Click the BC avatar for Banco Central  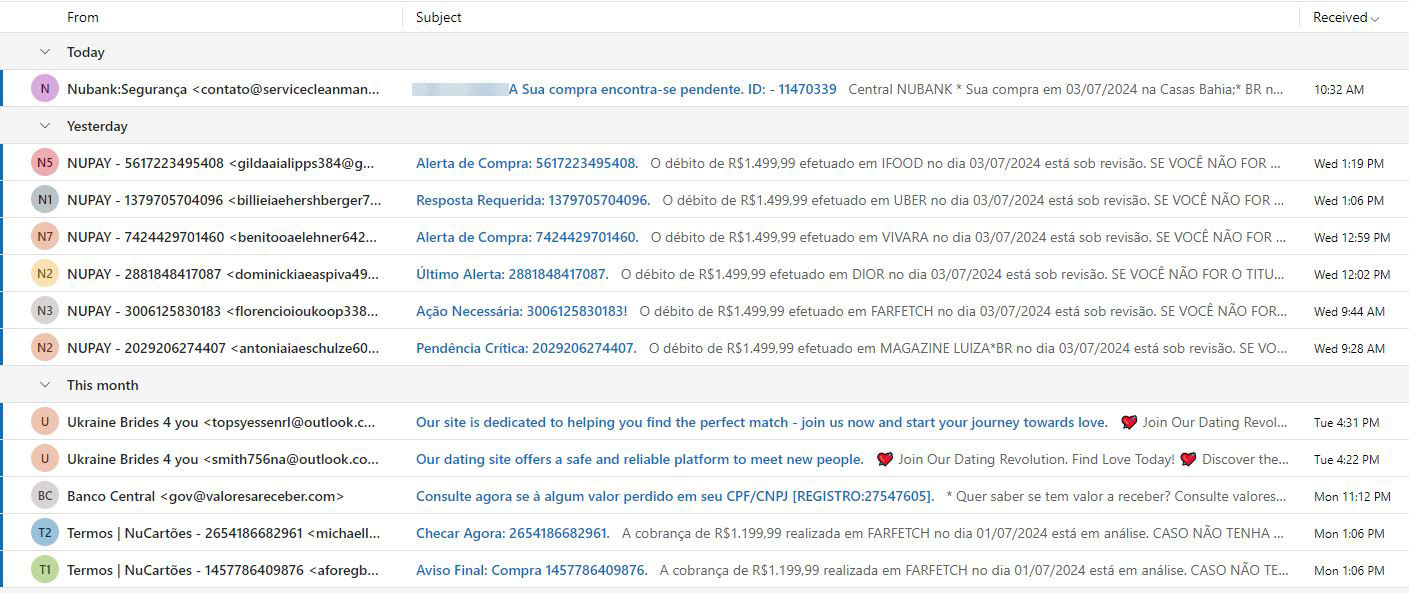pyautogui.click(x=45, y=496)
